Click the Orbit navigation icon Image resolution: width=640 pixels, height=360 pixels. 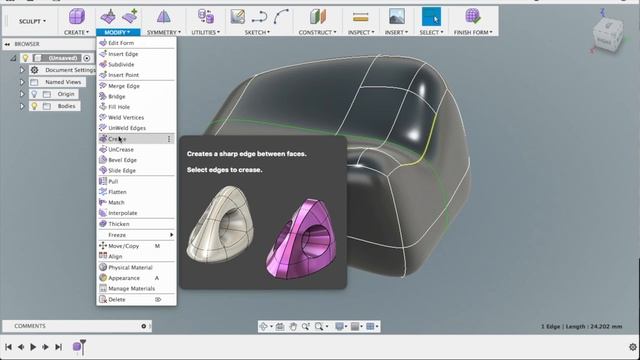pos(264,327)
